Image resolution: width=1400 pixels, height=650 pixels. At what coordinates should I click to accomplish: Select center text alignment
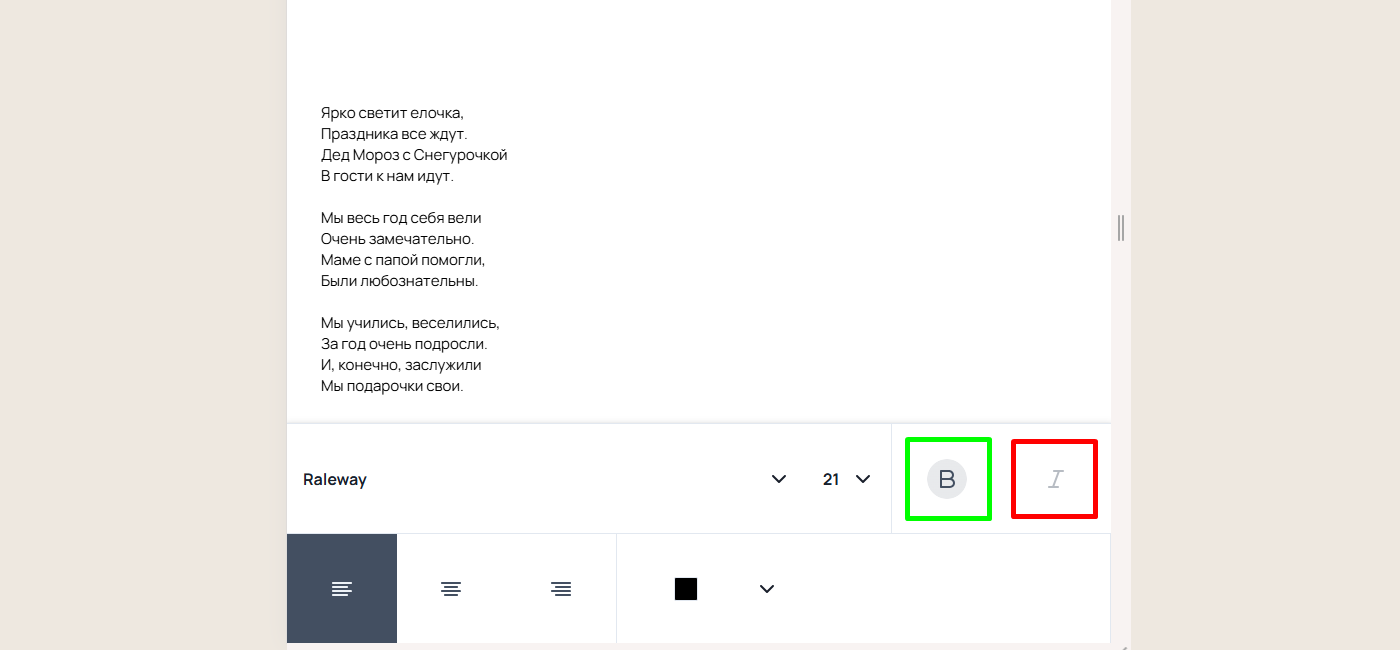(x=451, y=589)
